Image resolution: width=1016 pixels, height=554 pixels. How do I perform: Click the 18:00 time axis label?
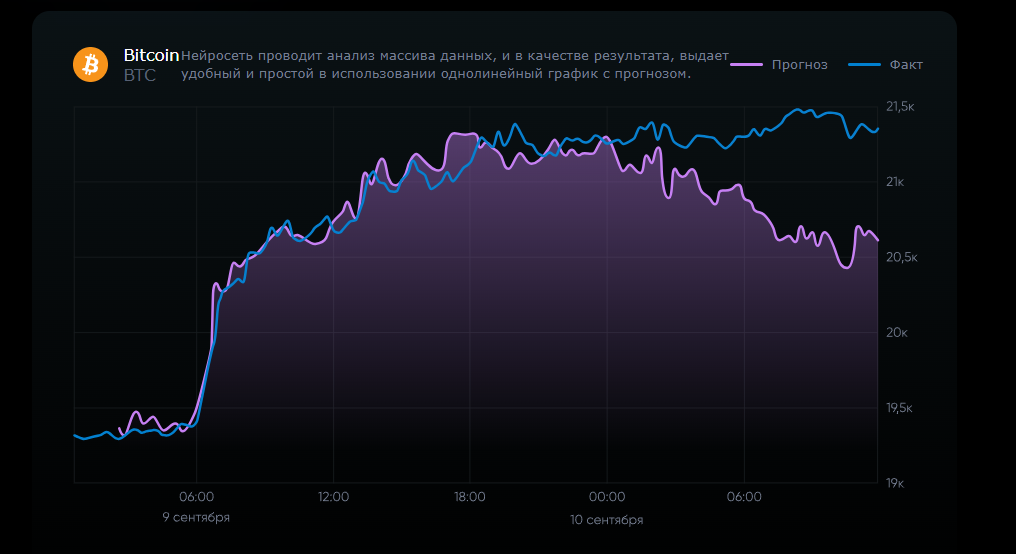(470, 497)
